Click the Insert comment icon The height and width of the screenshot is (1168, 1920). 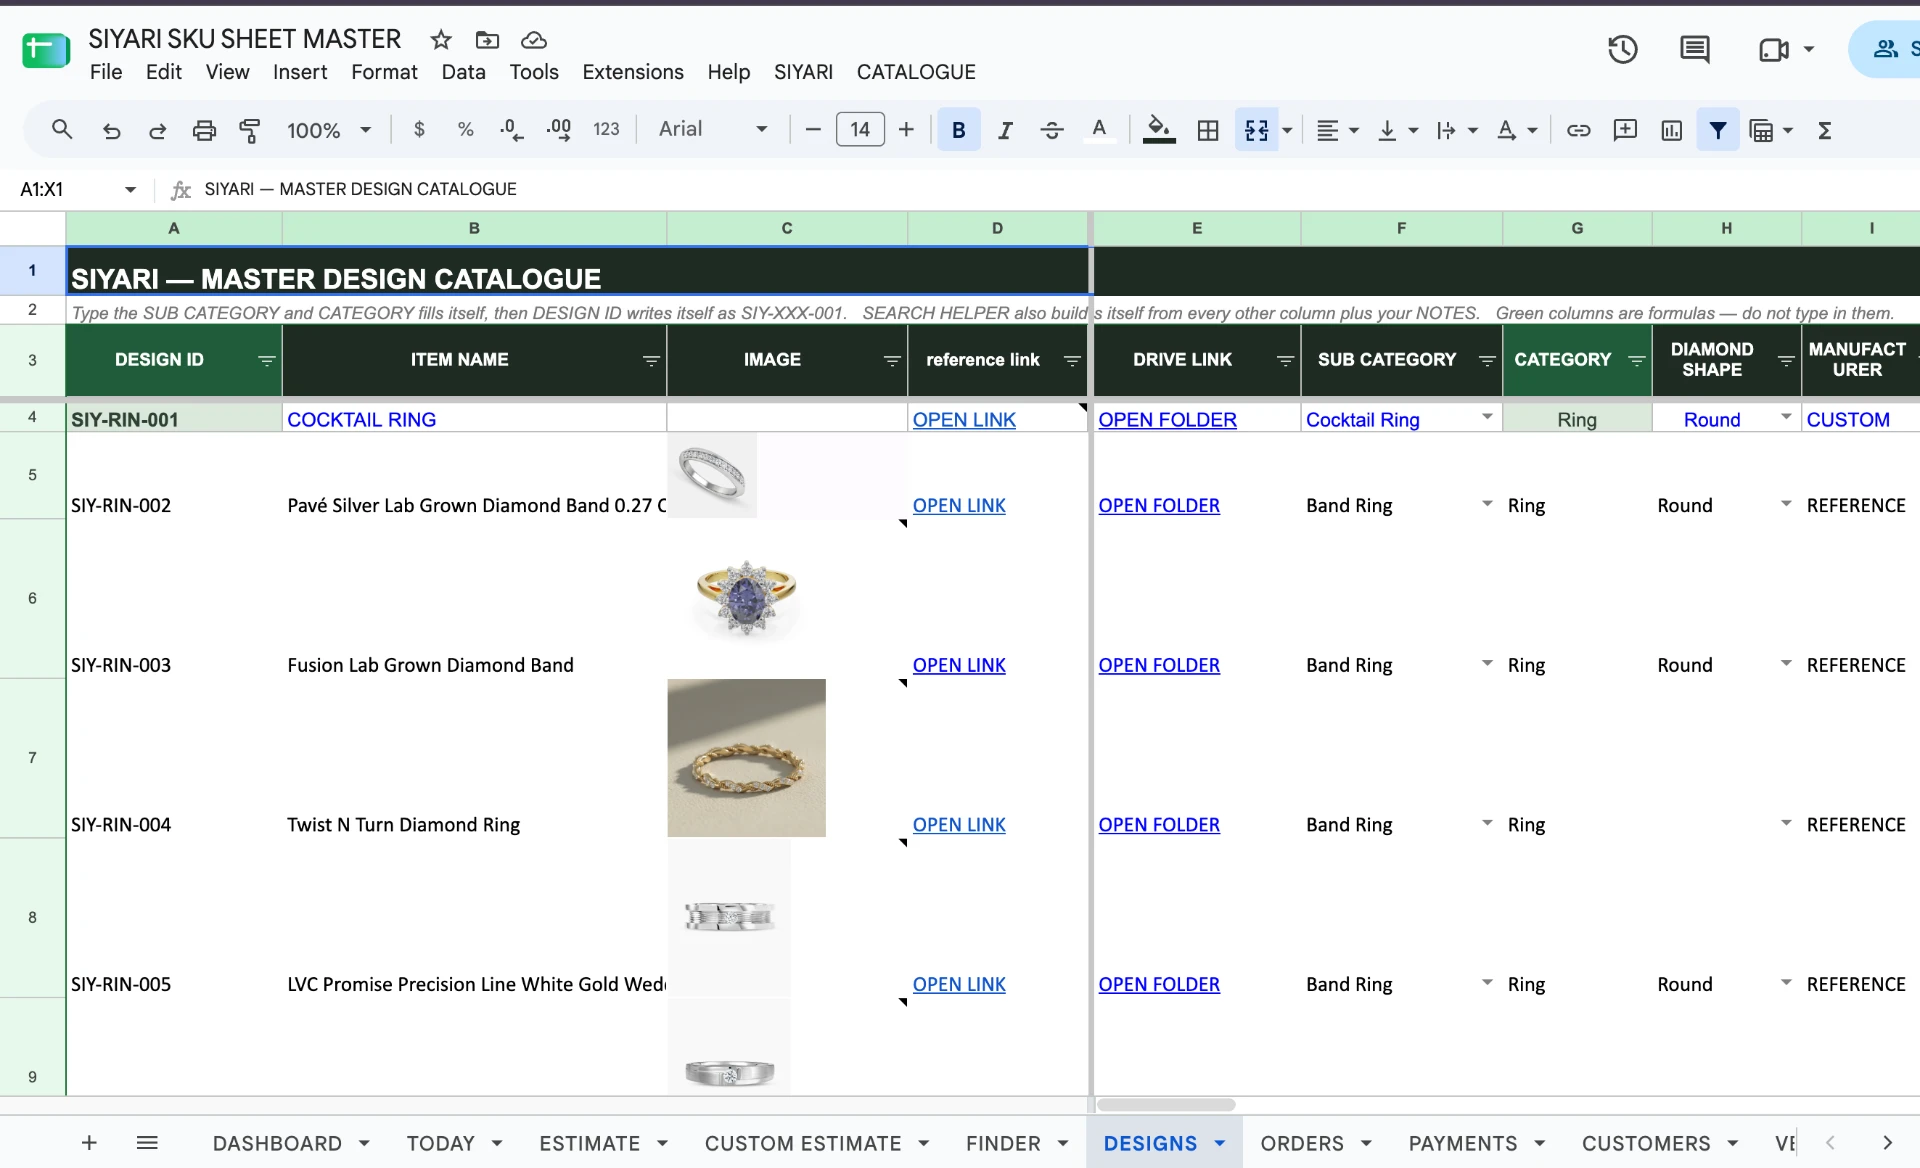coord(1625,130)
